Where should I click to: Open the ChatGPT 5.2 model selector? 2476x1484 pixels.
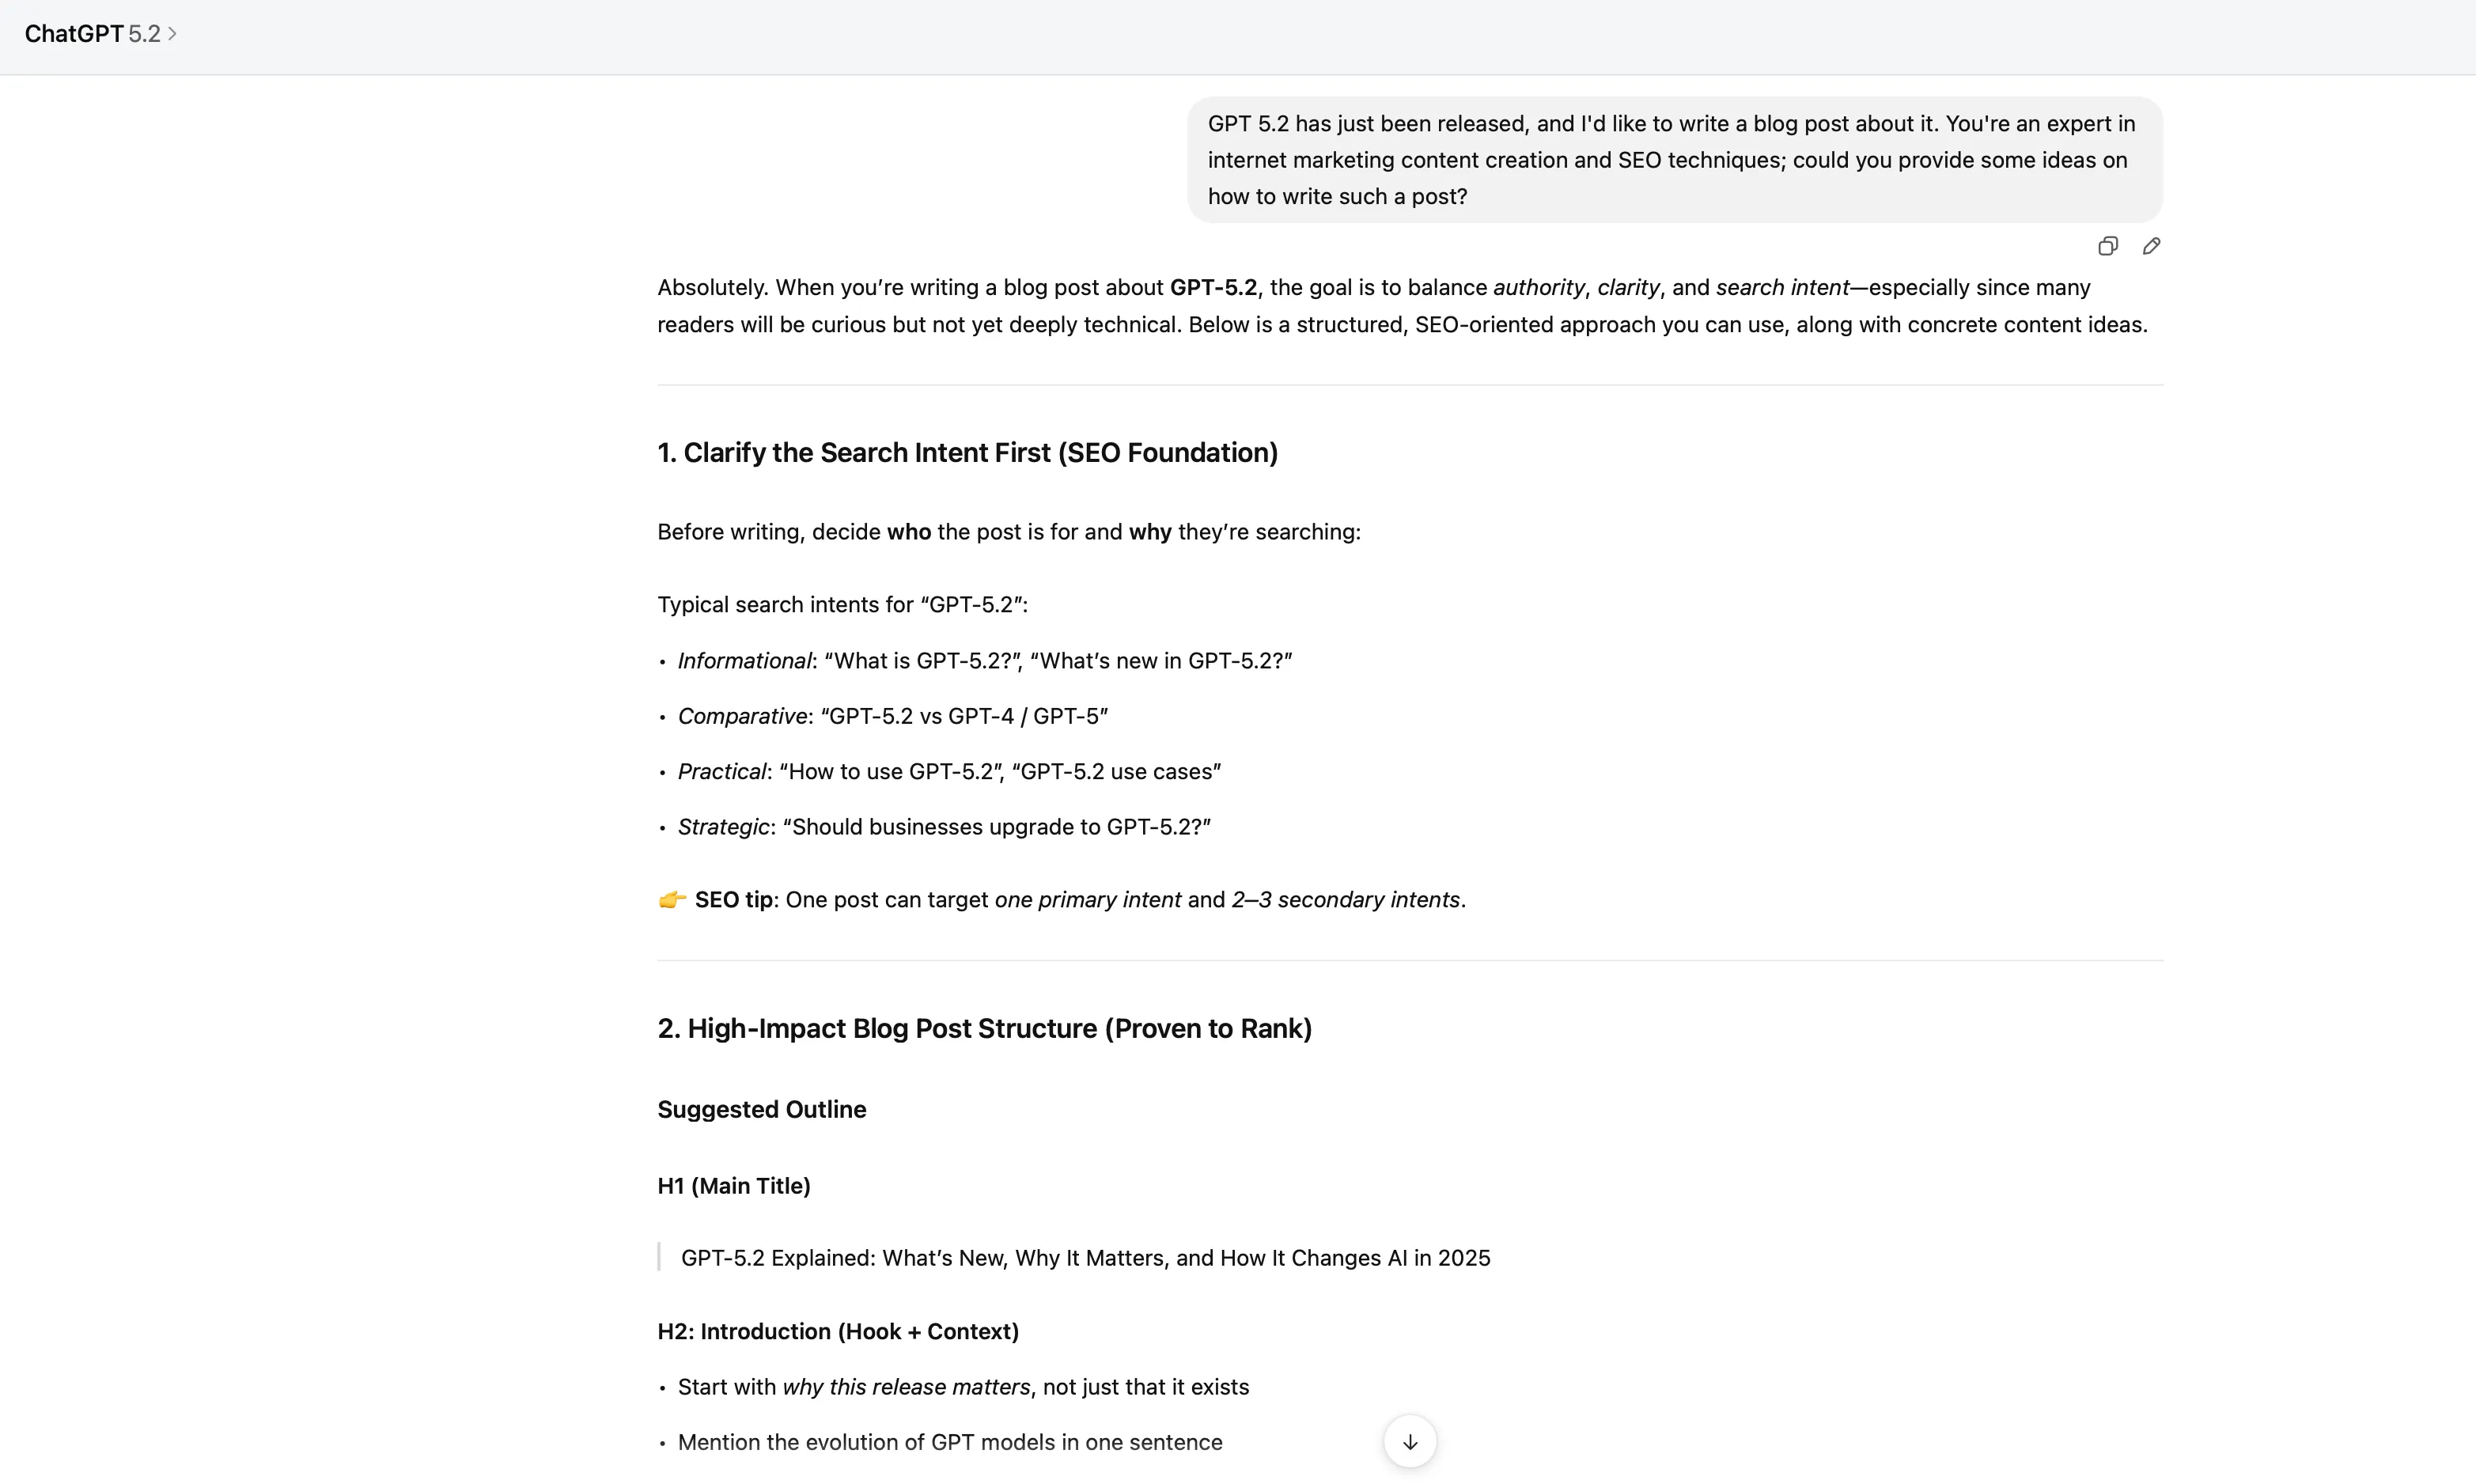(x=100, y=34)
